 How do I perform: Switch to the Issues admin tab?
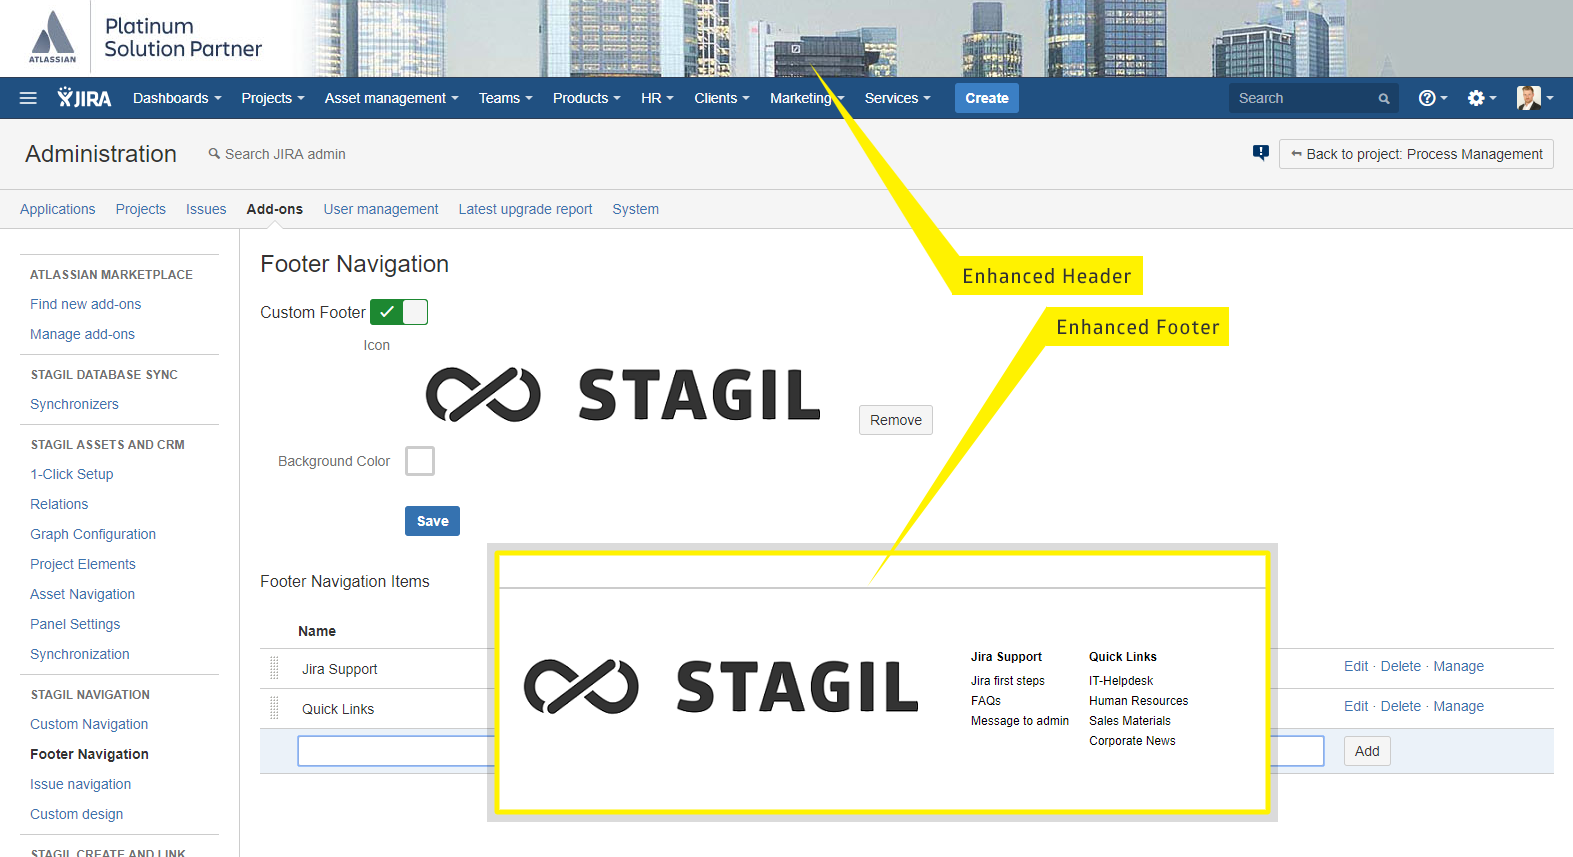click(x=206, y=209)
